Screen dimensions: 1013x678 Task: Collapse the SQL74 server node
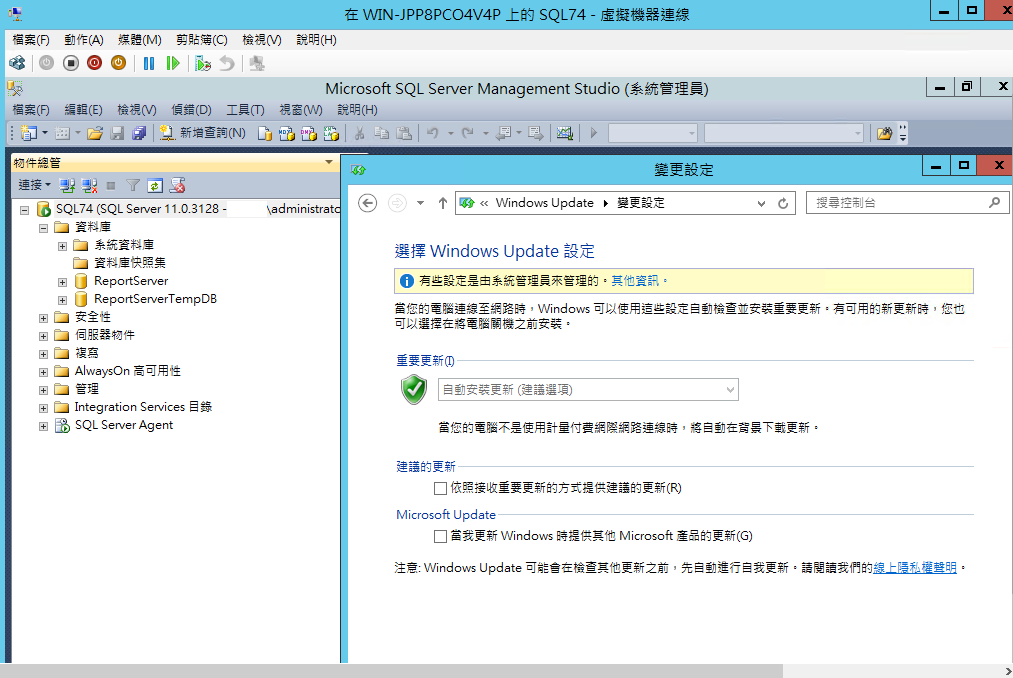pos(25,210)
